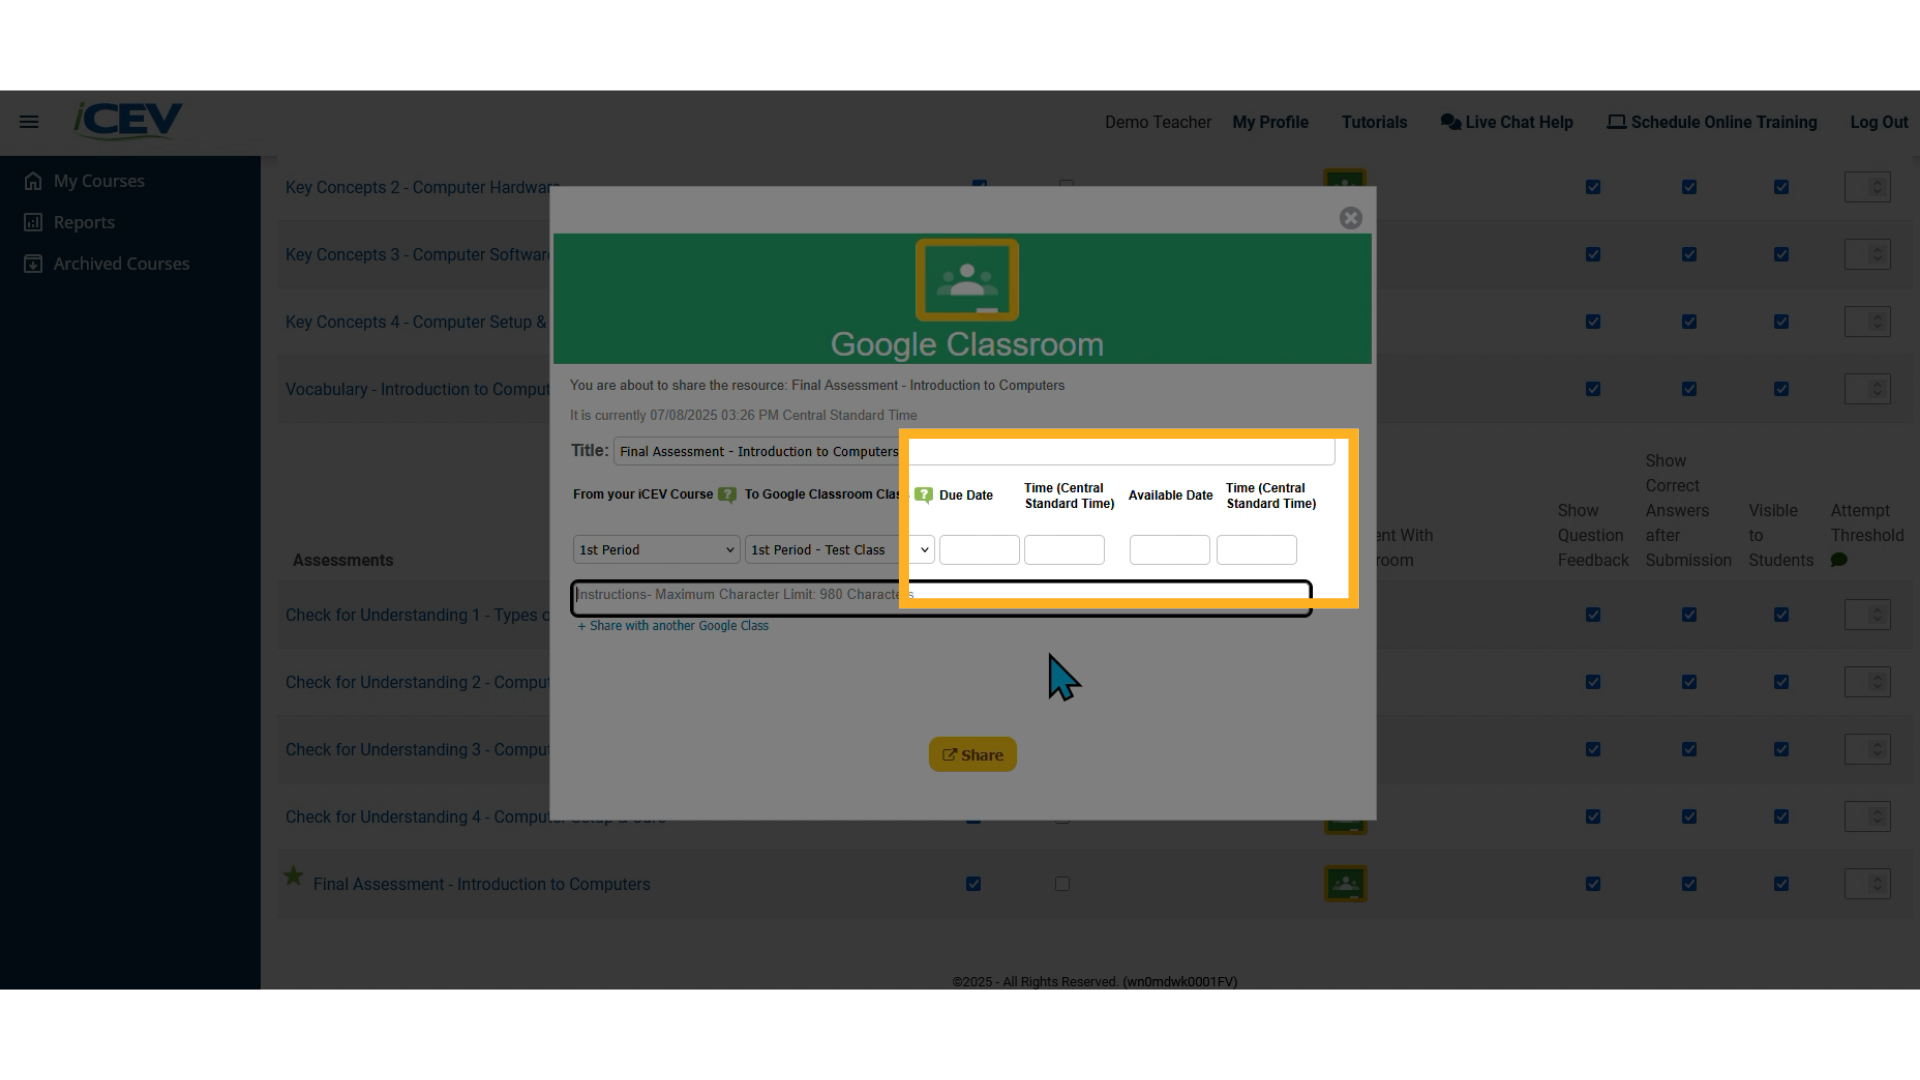Open Key Concepts 4 - Computer Setup lesson
This screenshot has height=1080, width=1920.
pyautogui.click(x=416, y=322)
